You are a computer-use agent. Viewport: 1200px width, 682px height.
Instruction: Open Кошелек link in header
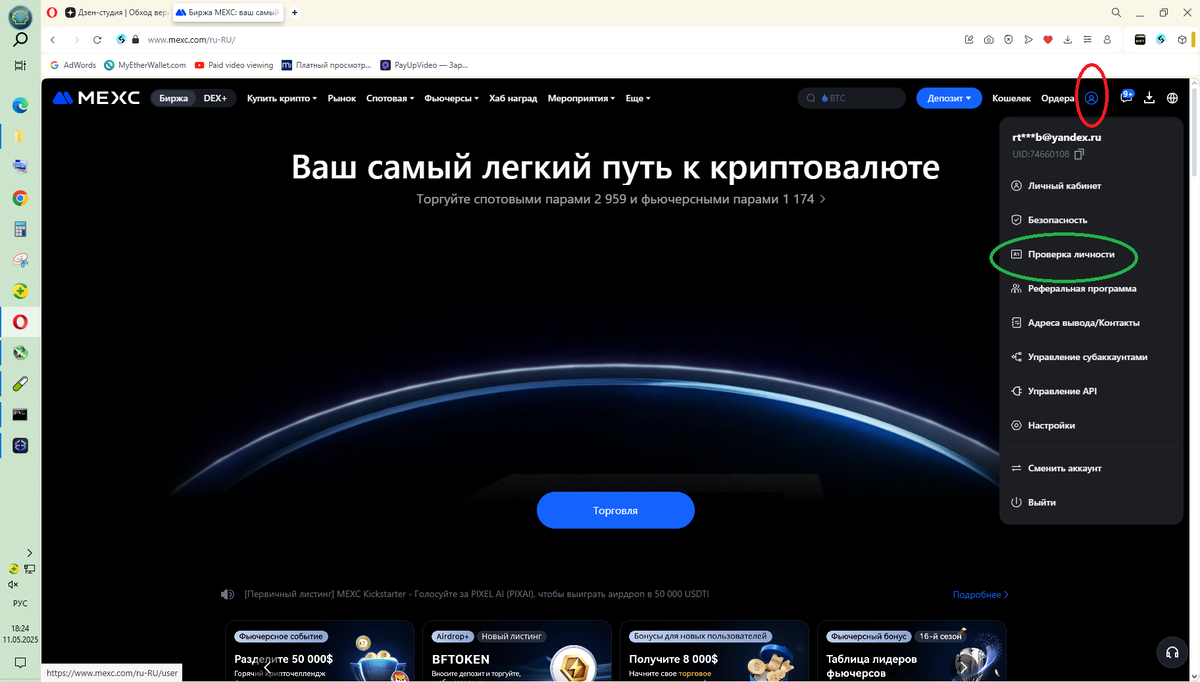pos(1011,98)
